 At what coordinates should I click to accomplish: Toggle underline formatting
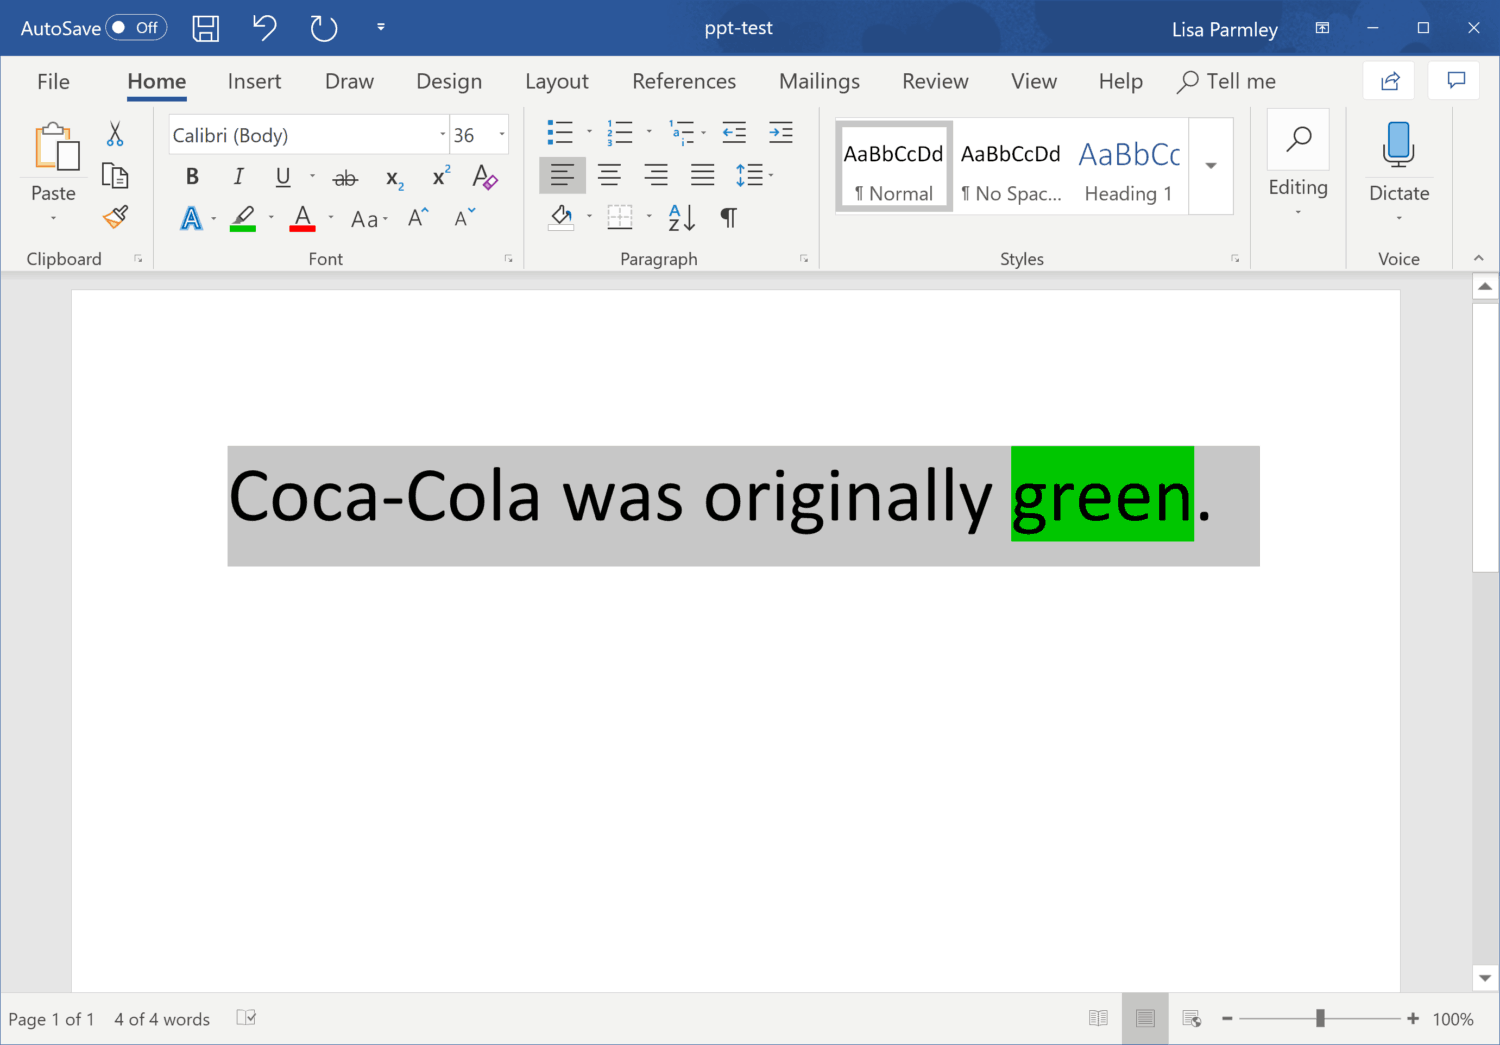point(283,177)
